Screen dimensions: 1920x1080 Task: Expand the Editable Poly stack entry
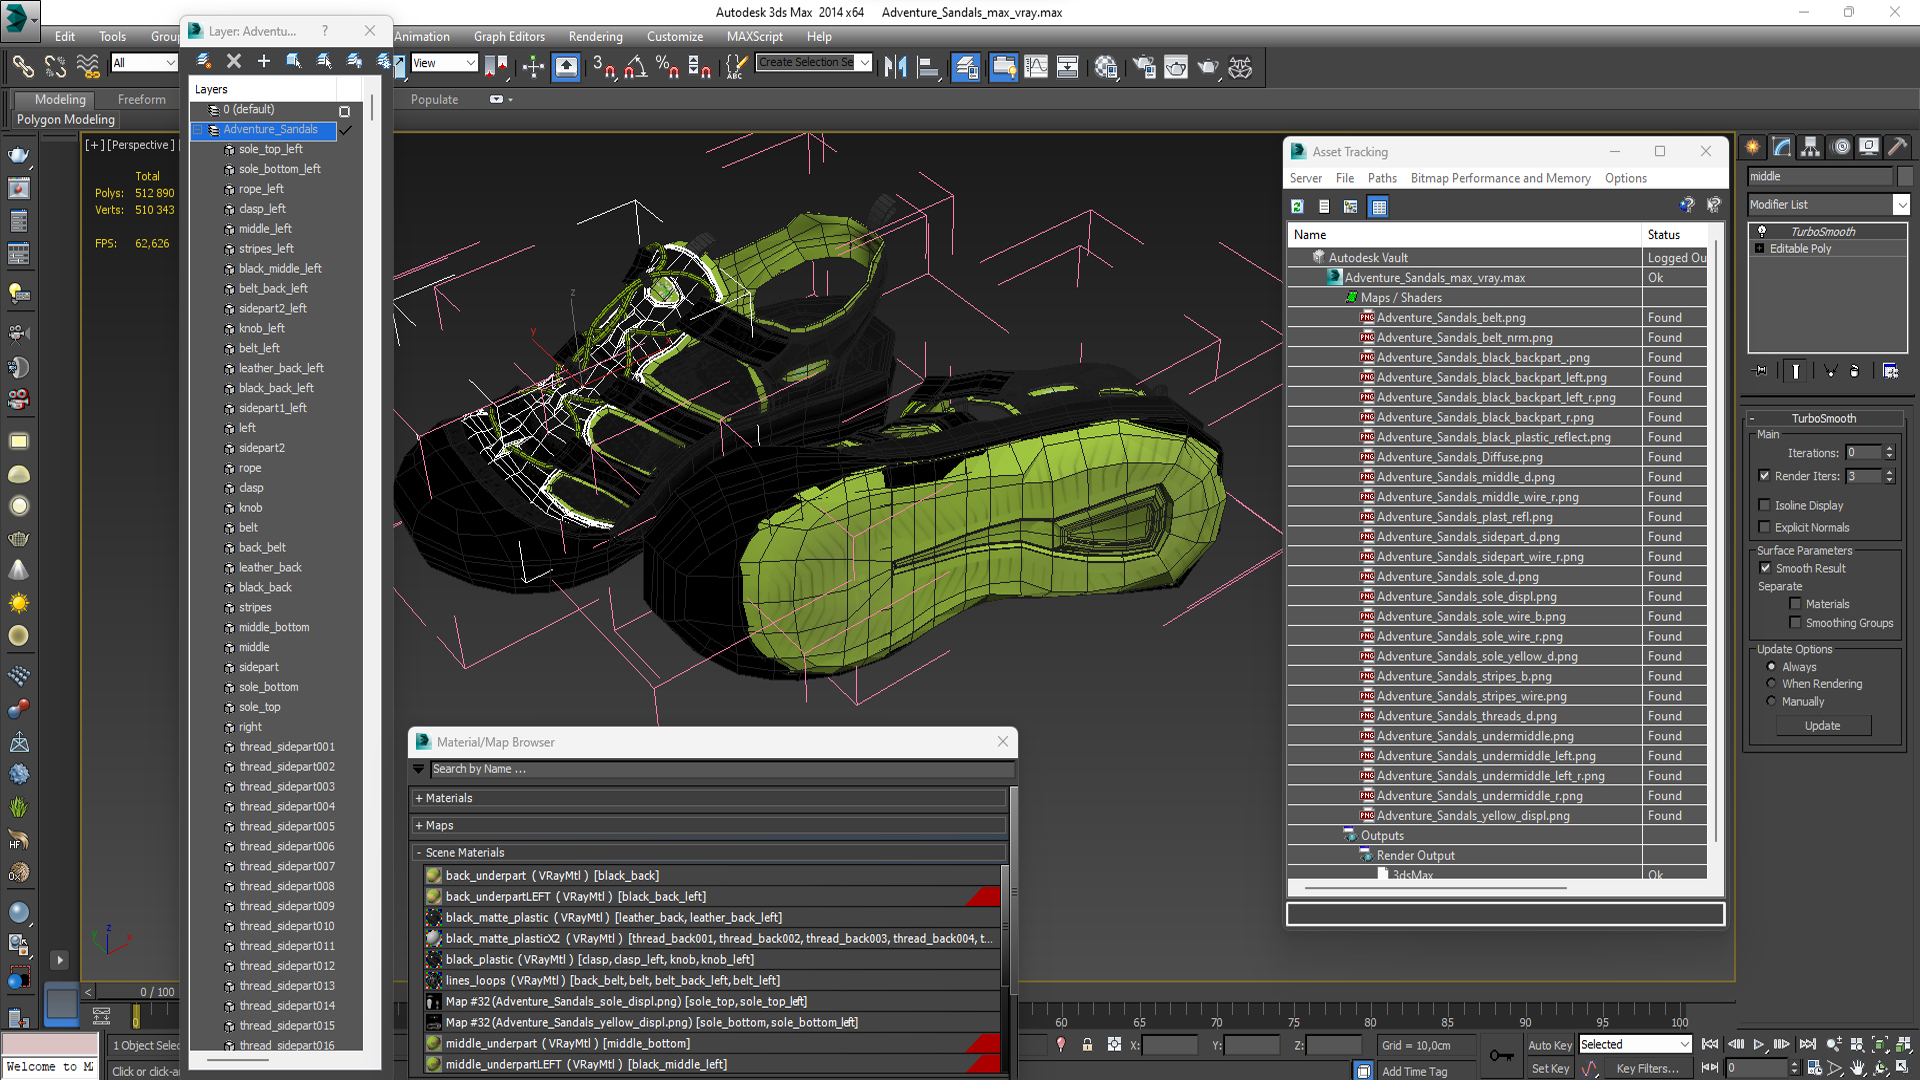coord(1759,248)
